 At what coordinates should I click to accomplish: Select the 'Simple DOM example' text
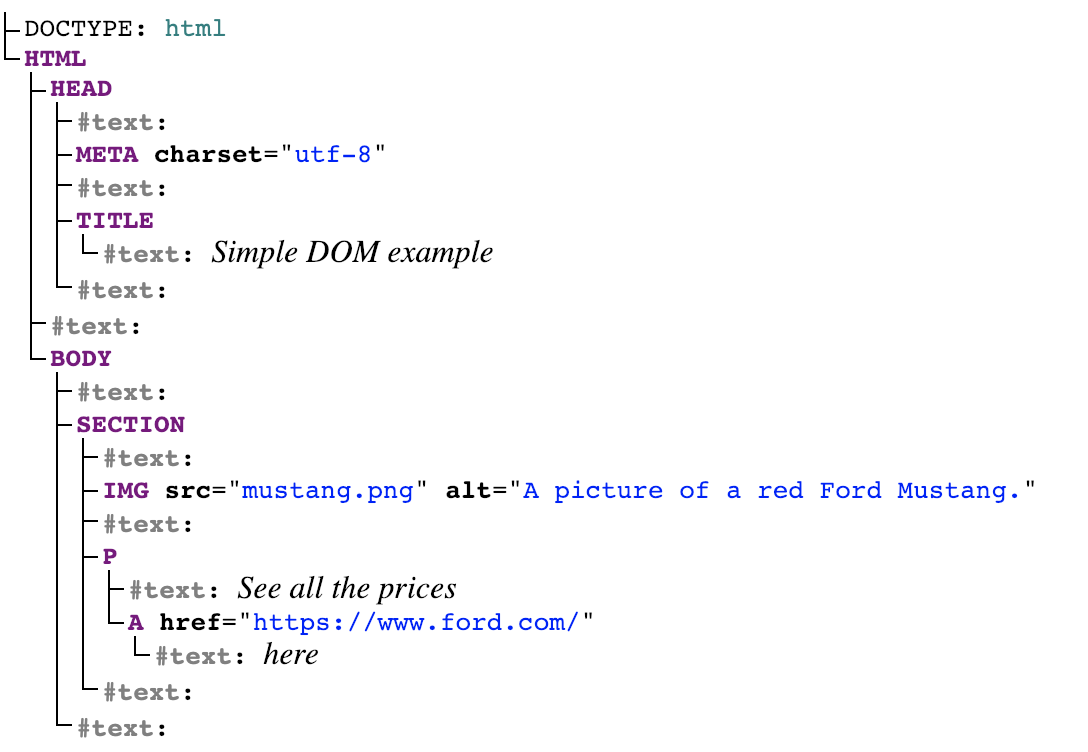pyautogui.click(x=352, y=253)
